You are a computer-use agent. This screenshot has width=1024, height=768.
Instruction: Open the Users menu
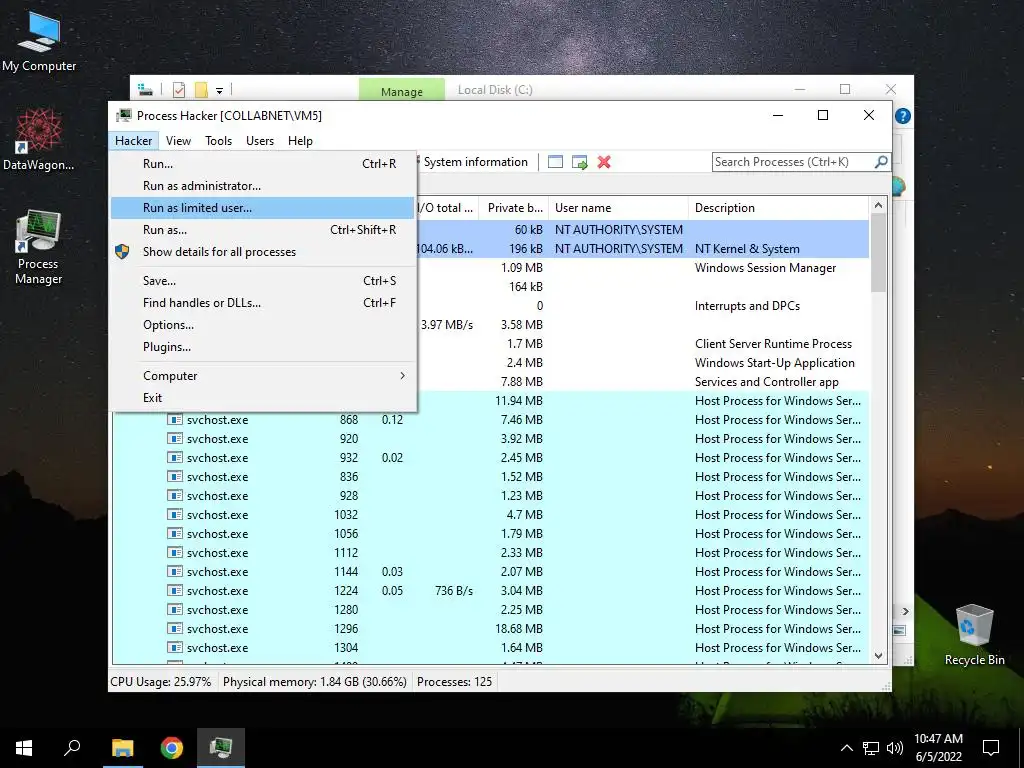point(260,140)
